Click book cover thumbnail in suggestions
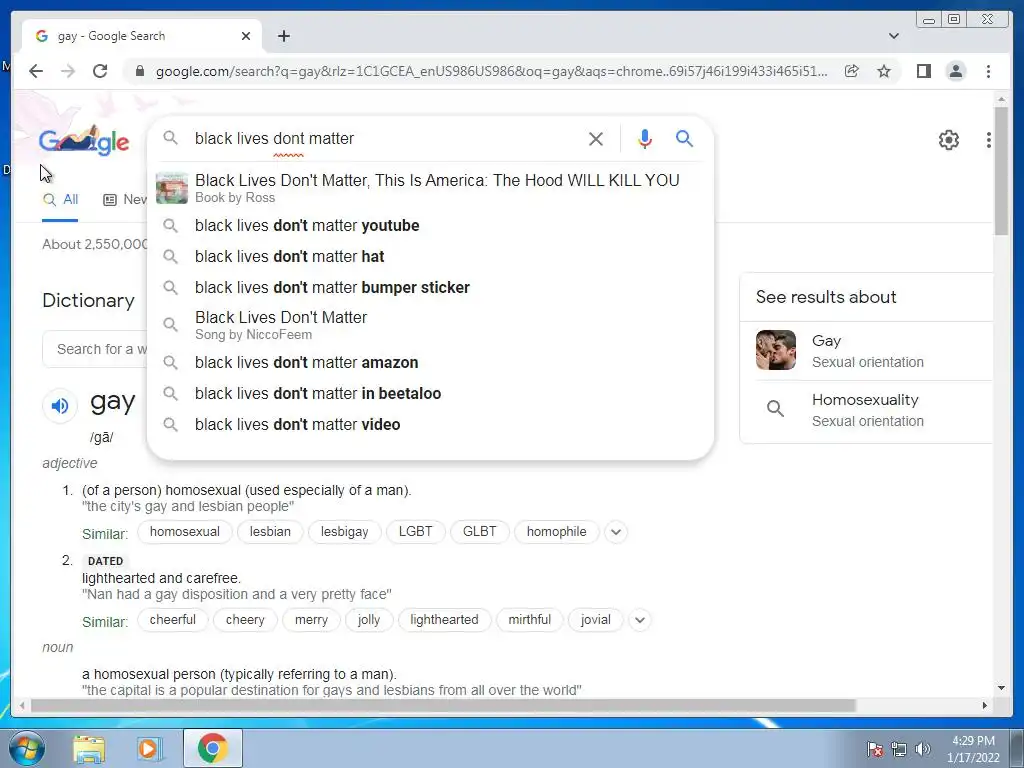Viewport: 1024px width, 768px height. point(172,188)
